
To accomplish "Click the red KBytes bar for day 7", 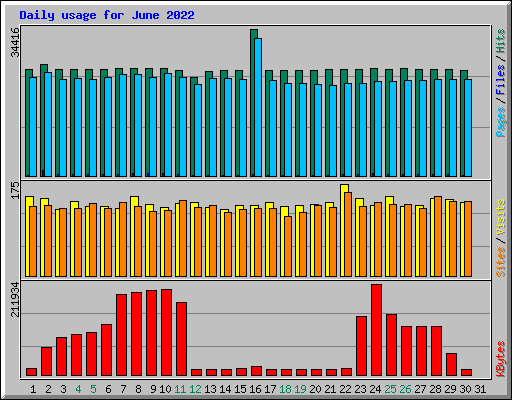I will (x=121, y=335).
